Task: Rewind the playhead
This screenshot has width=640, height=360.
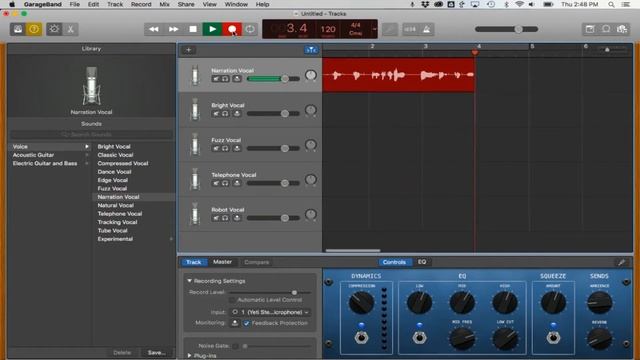Action: coord(154,29)
